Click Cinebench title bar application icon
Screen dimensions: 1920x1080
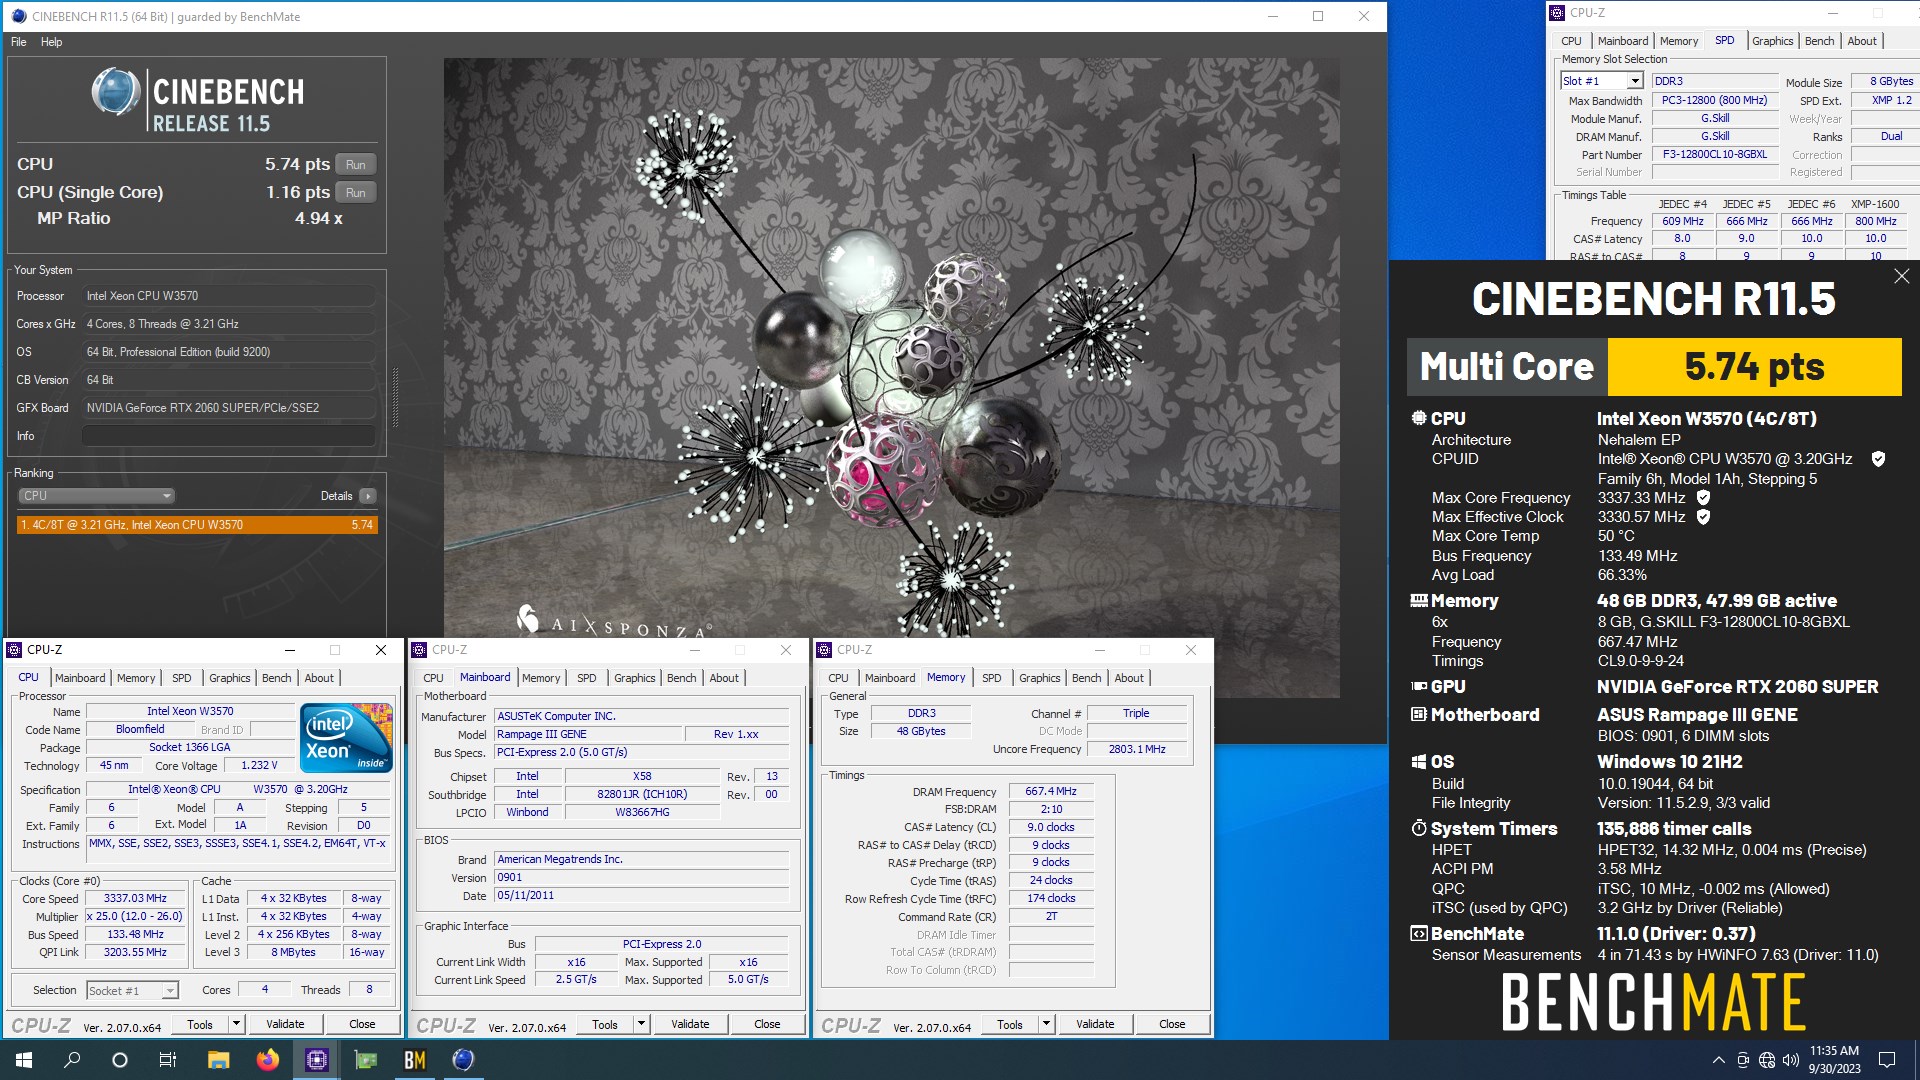coord(18,16)
